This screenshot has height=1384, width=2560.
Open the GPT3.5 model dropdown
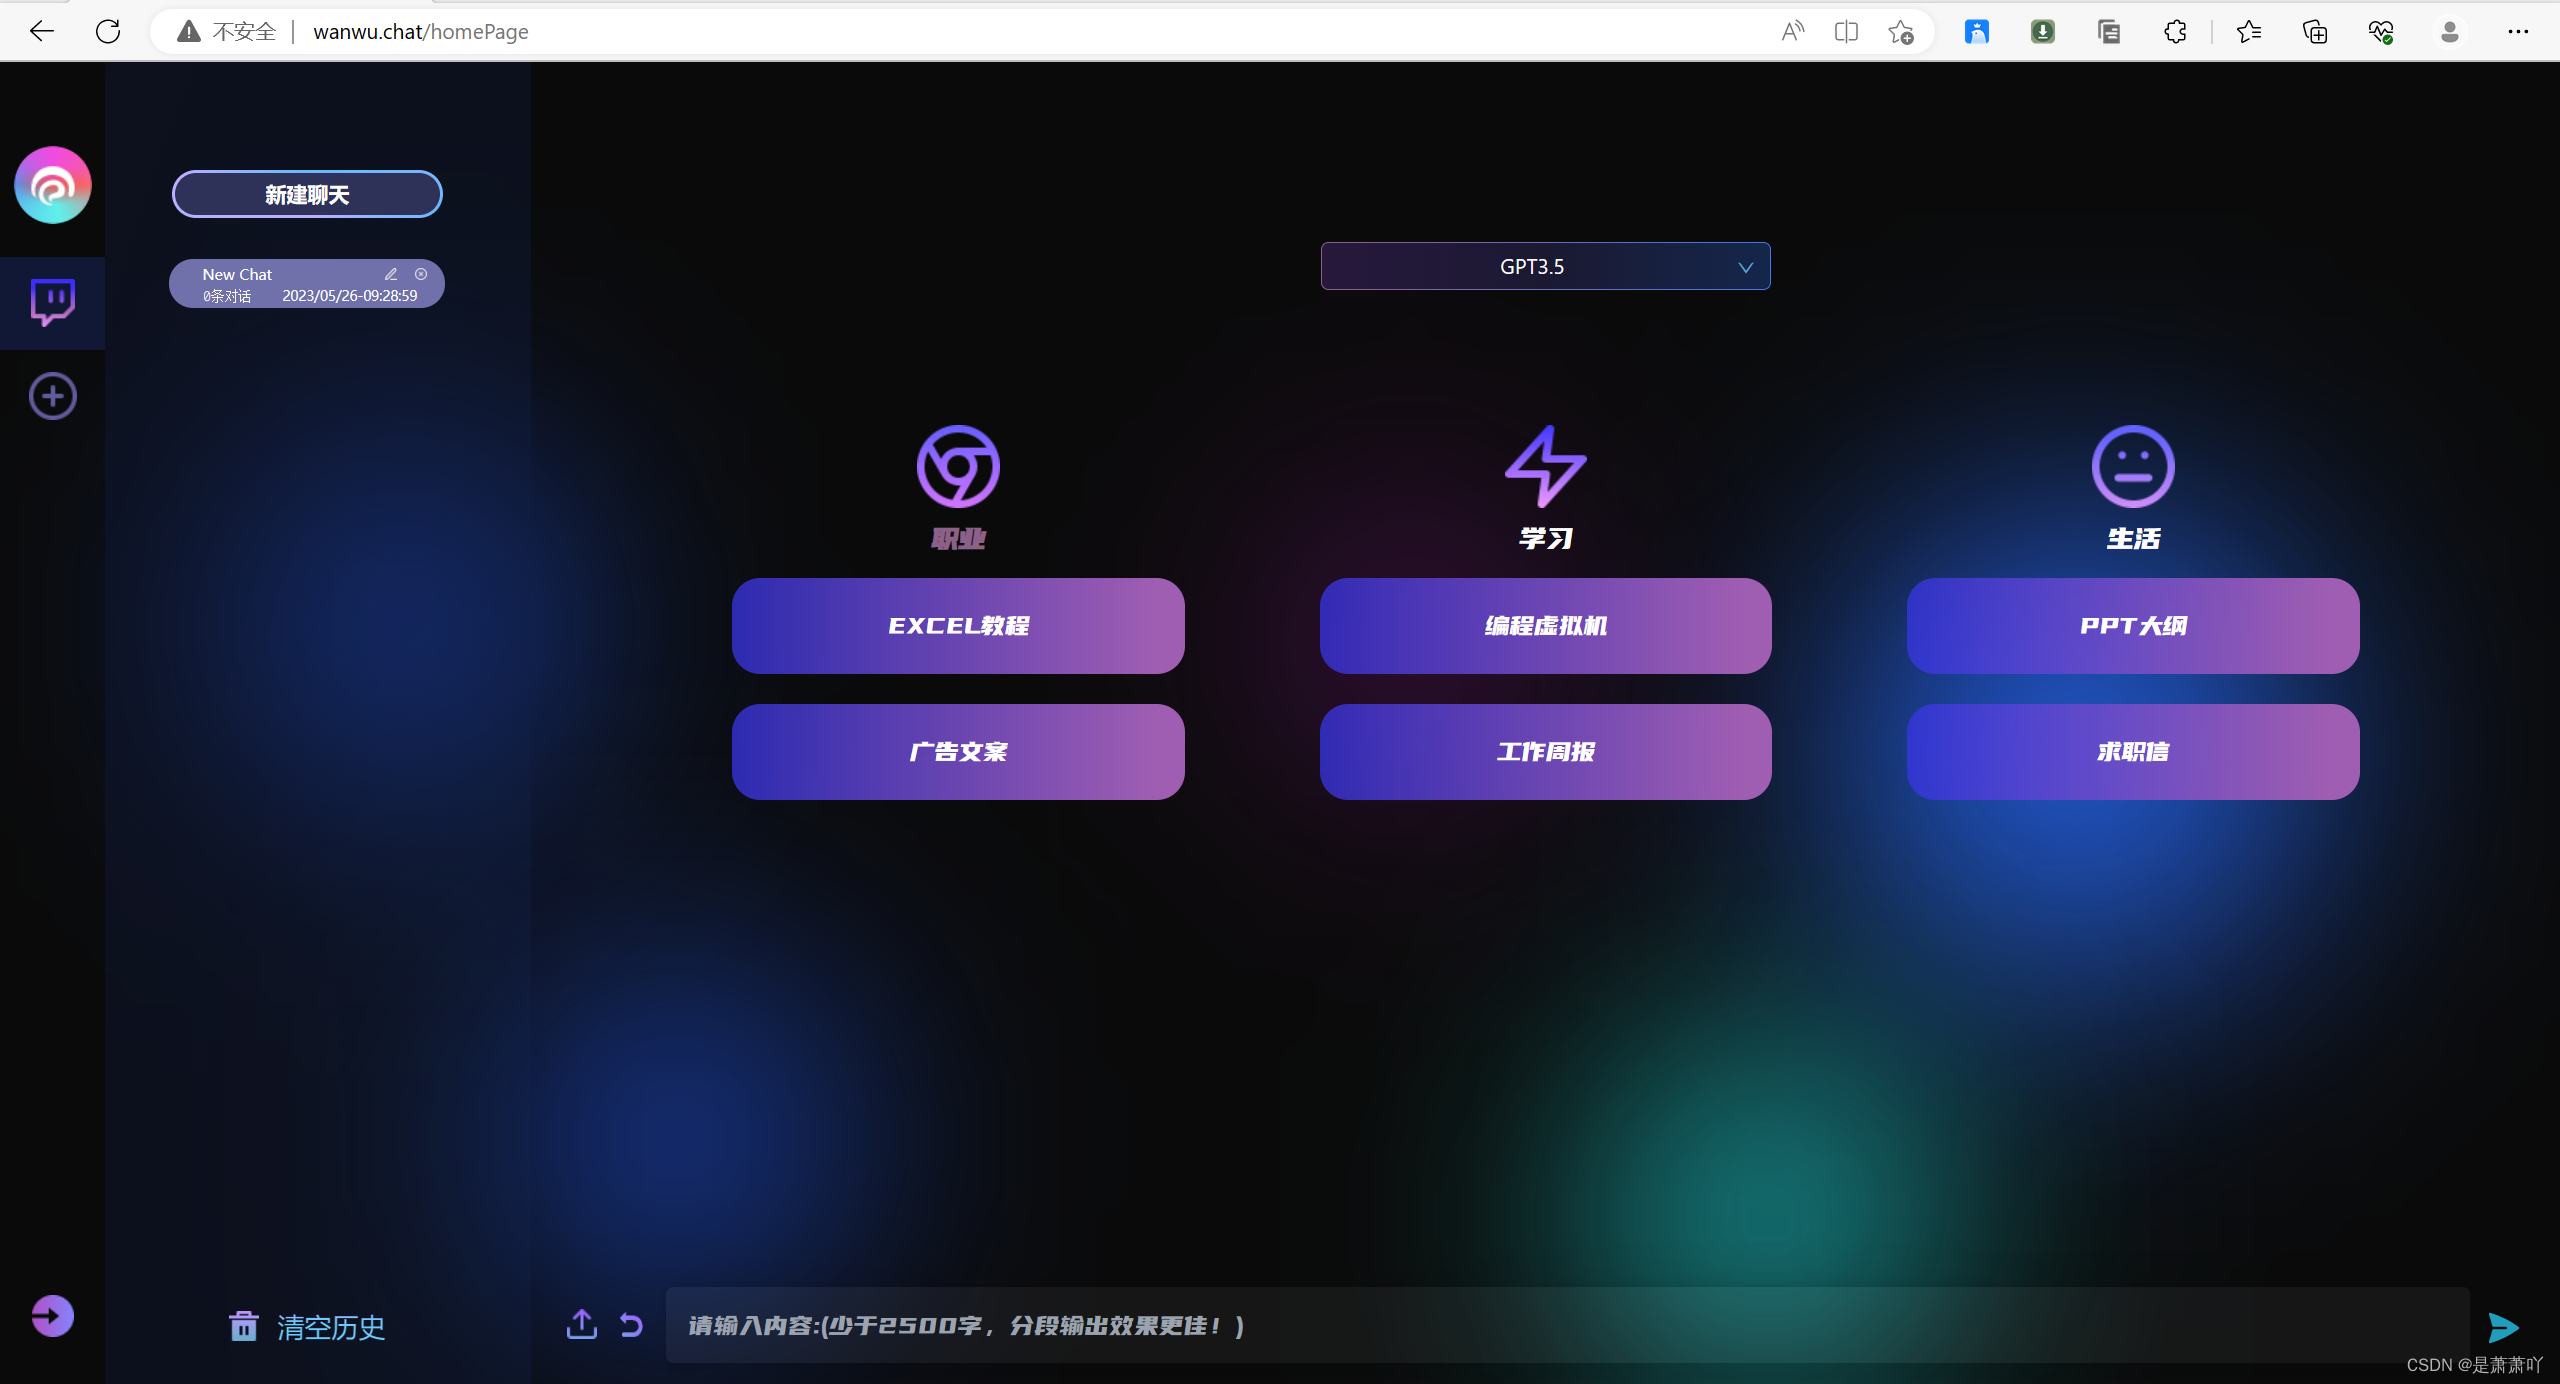tap(1545, 266)
